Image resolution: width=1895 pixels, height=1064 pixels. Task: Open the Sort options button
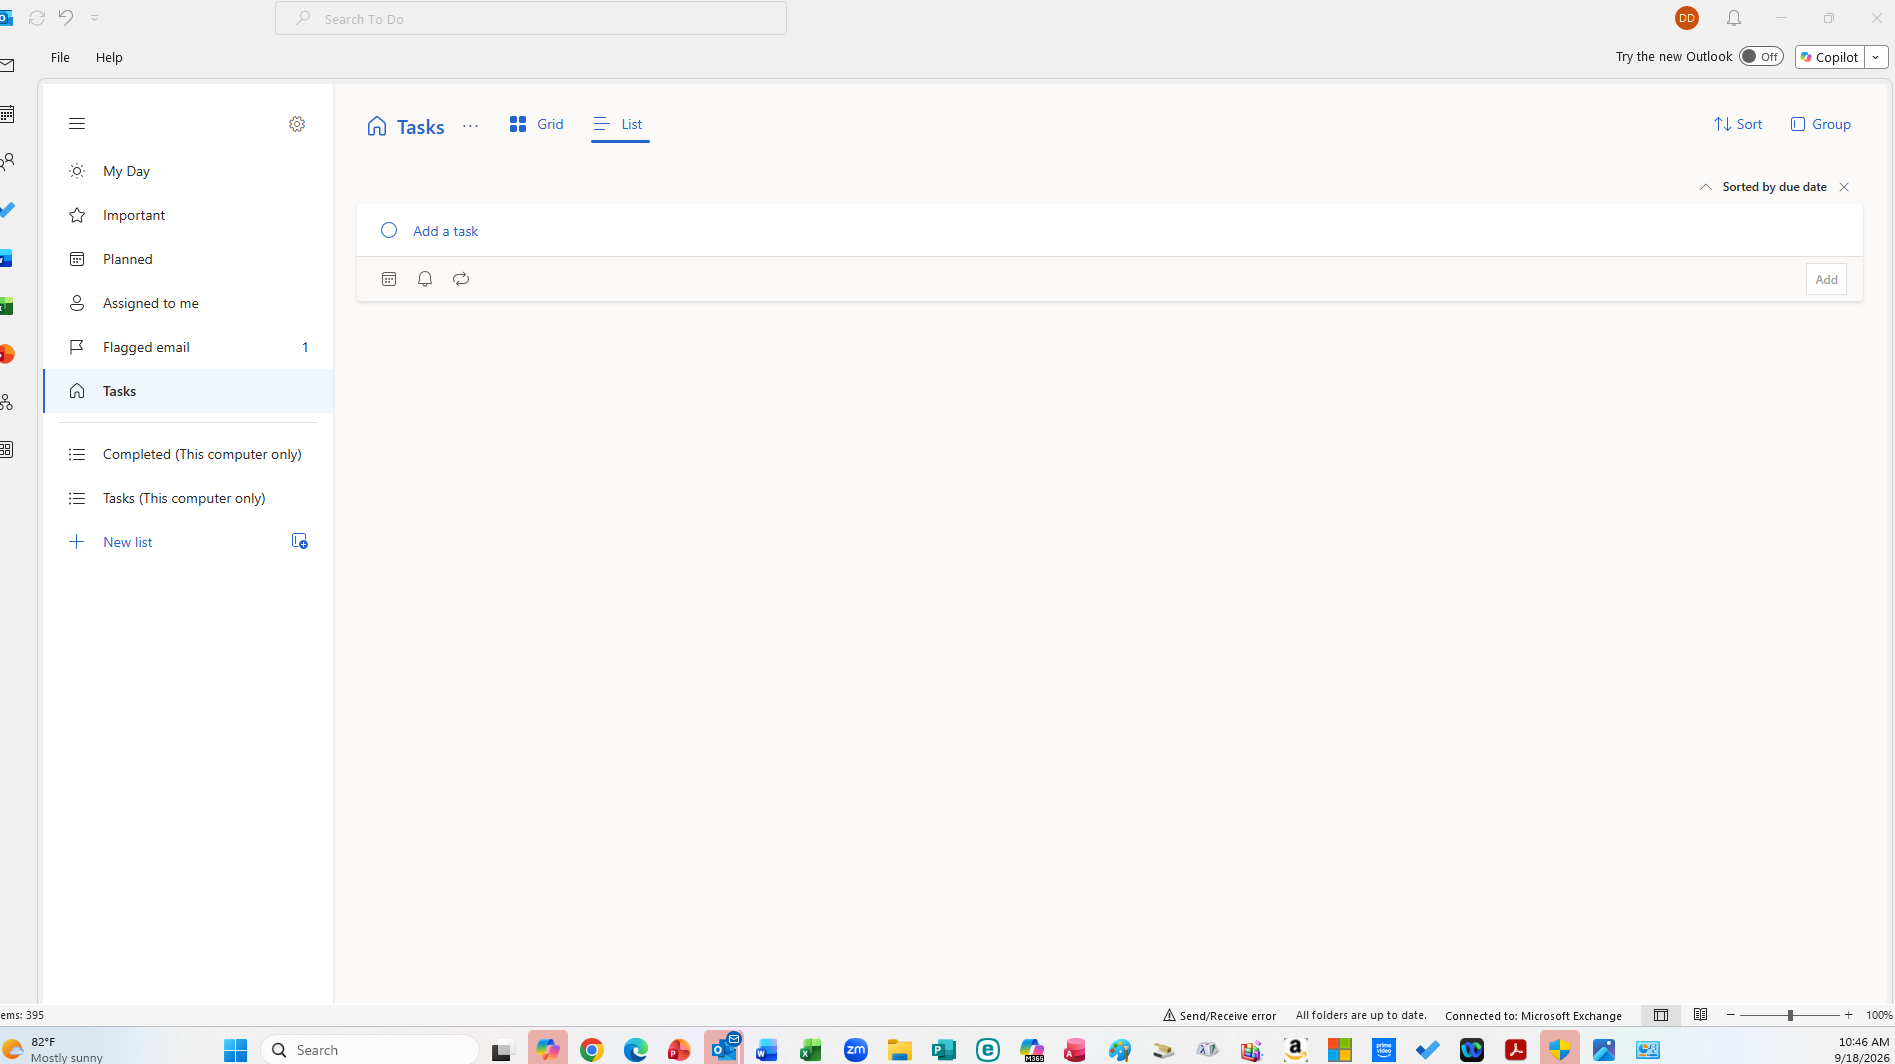[1738, 124]
